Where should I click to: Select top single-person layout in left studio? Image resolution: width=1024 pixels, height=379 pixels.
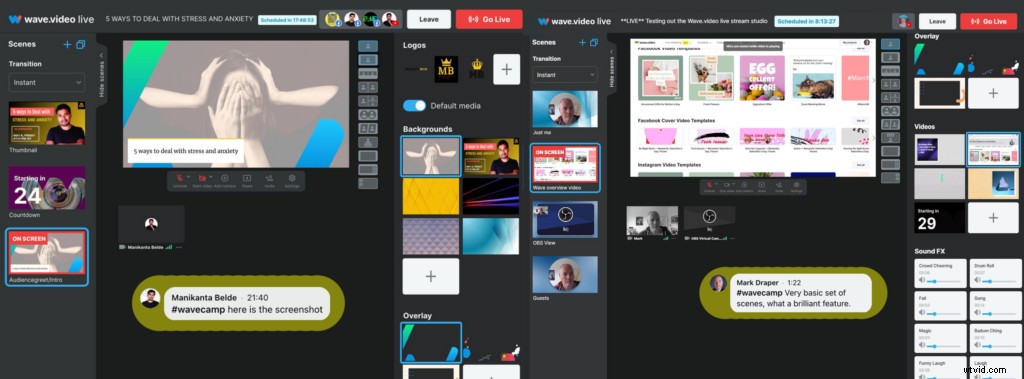pyautogui.click(x=368, y=46)
